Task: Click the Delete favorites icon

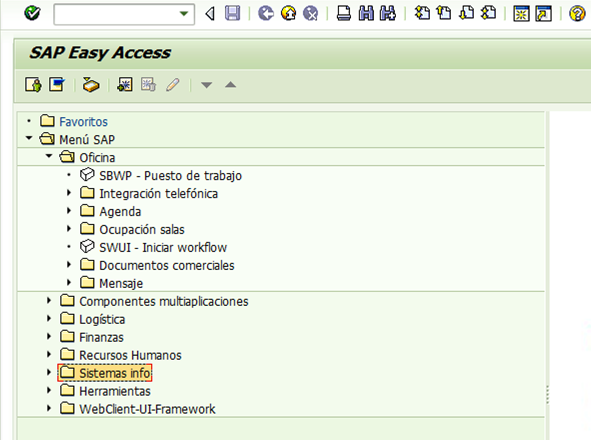Action: point(148,84)
